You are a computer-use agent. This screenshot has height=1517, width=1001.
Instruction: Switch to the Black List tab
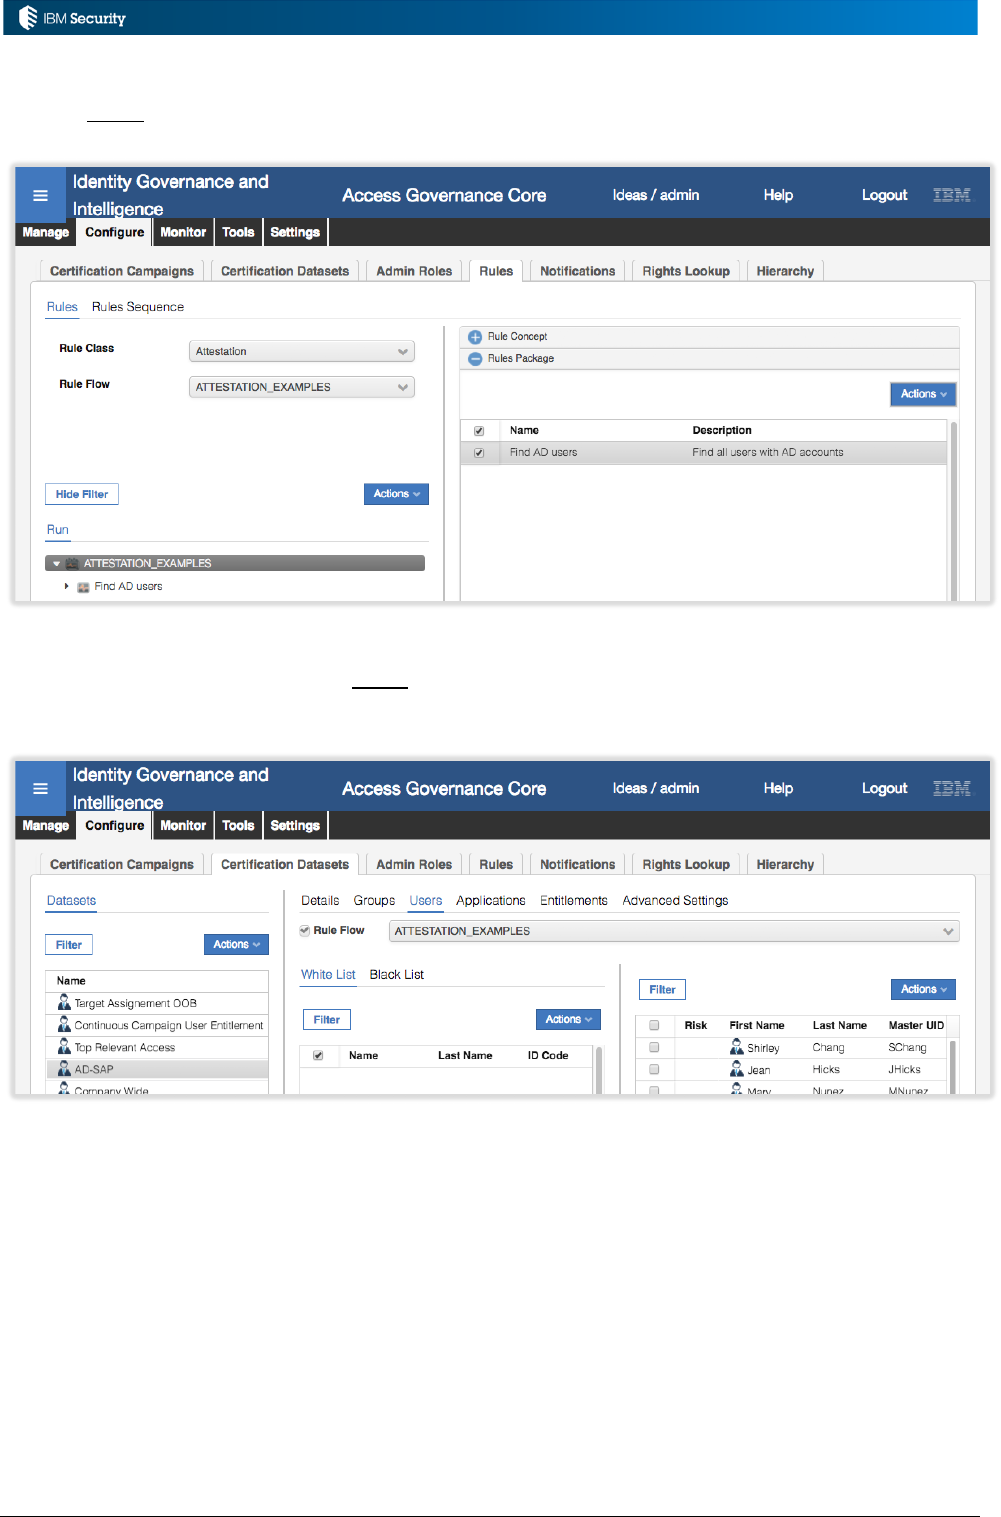tap(397, 975)
